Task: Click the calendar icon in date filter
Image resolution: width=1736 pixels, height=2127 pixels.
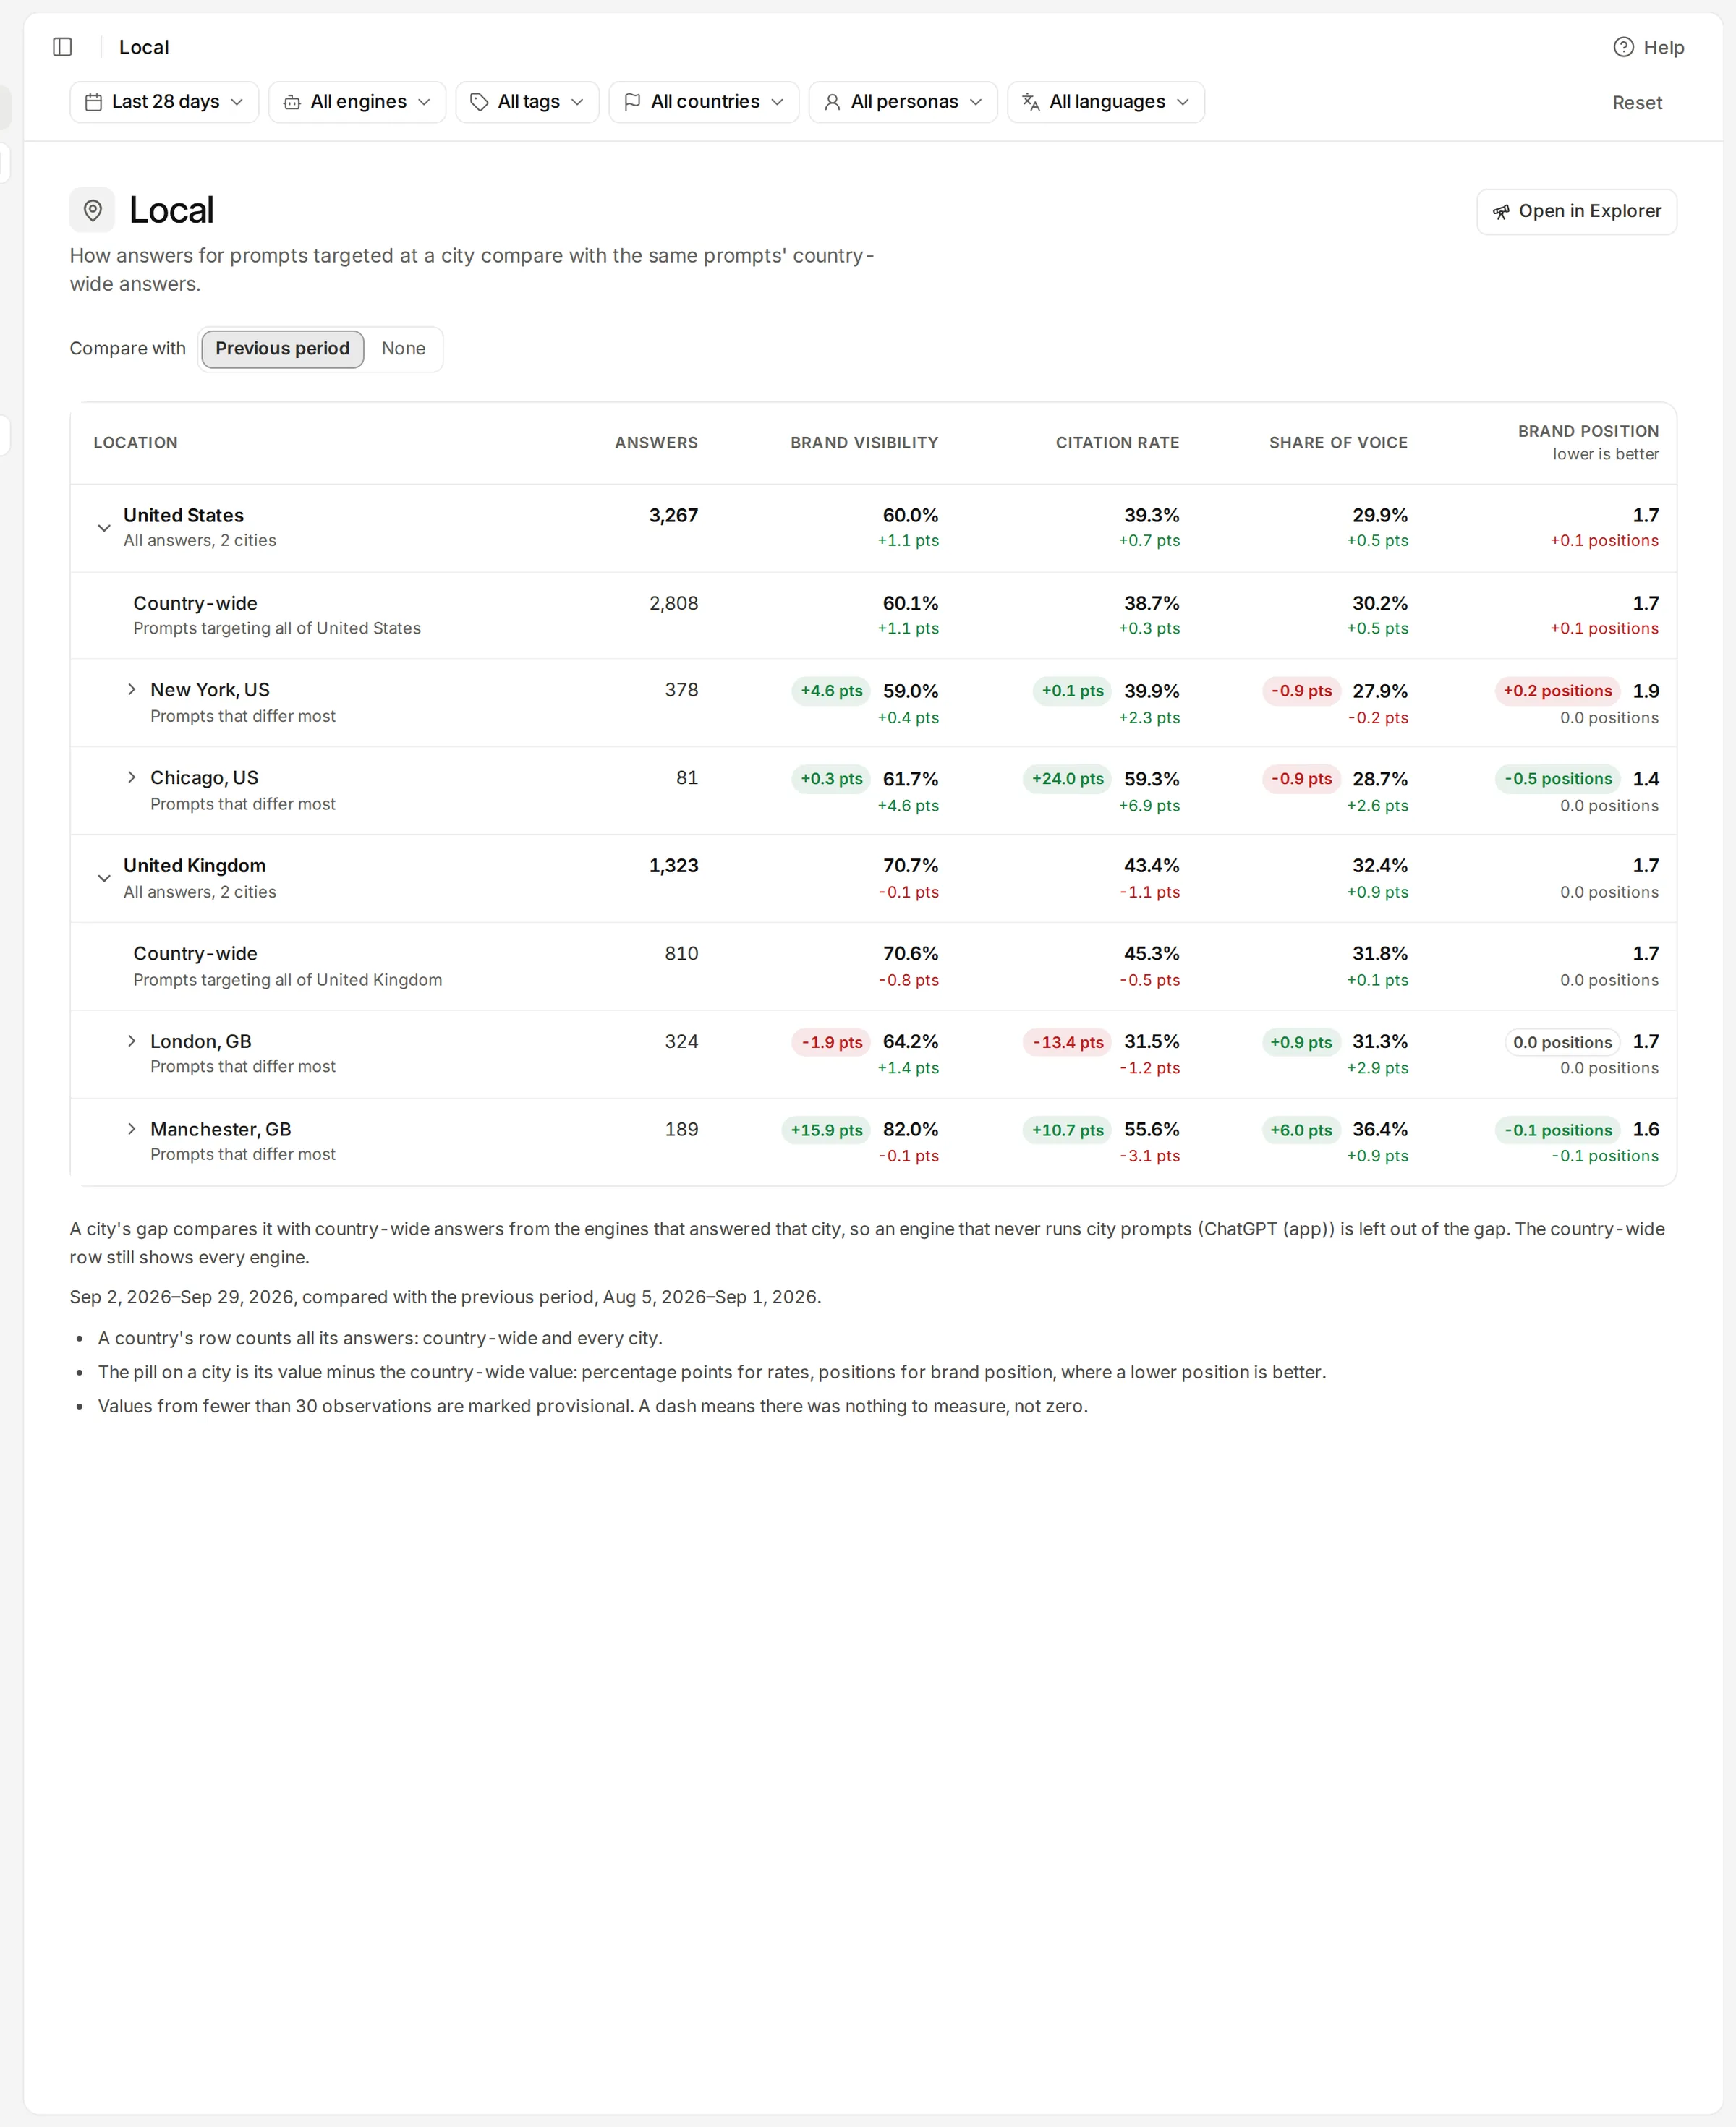Action: click(x=93, y=102)
